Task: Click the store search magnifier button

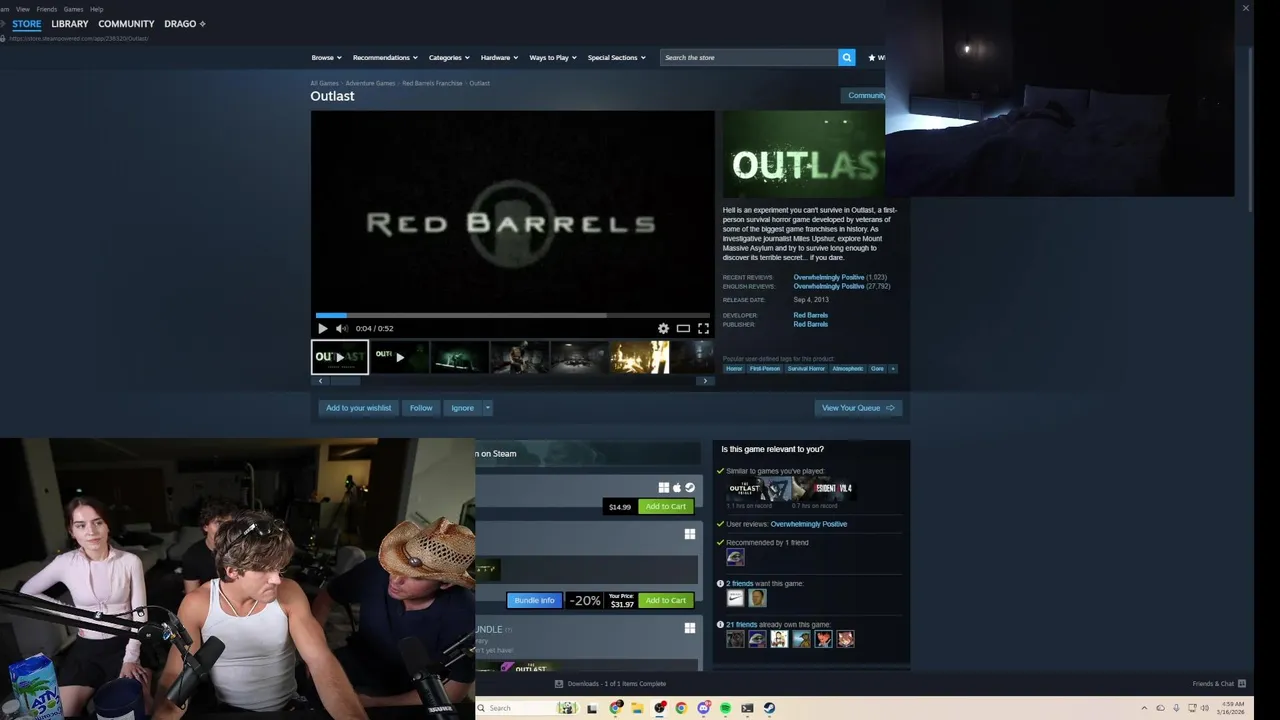Action: [847, 58]
